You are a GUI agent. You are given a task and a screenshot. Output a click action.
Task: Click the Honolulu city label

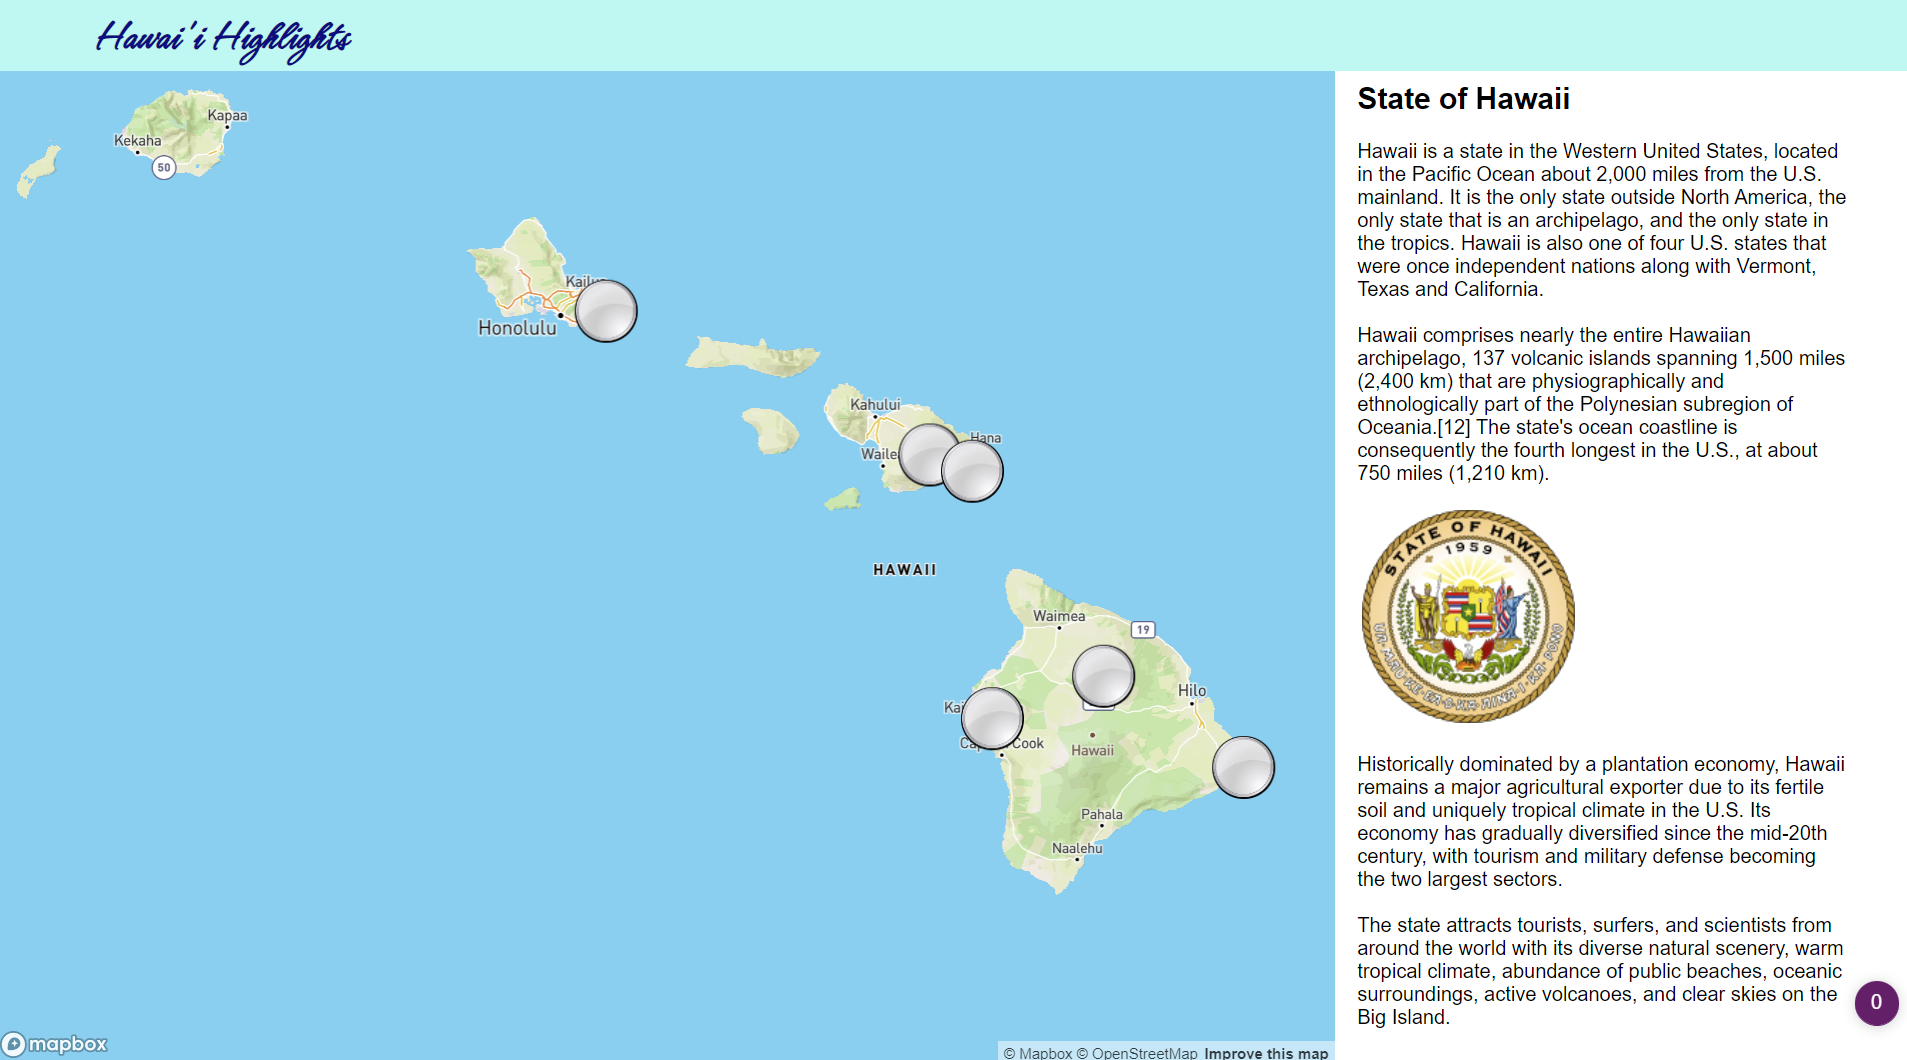[x=516, y=327]
